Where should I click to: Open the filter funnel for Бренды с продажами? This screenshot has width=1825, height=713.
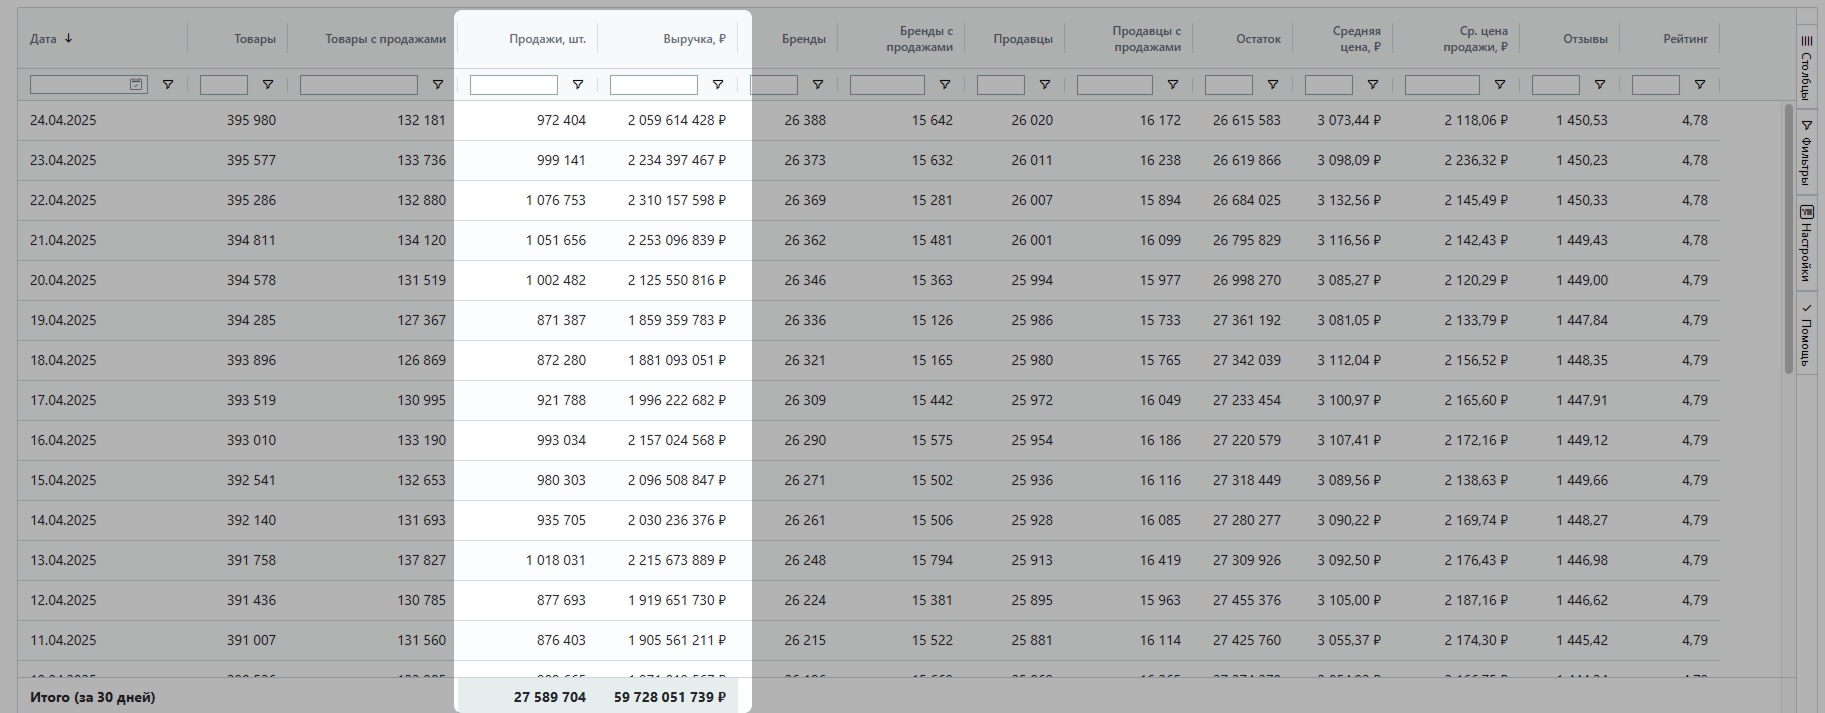pos(945,85)
